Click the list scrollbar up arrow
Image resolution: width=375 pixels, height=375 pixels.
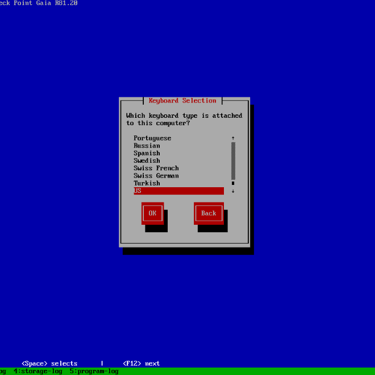click(233, 138)
